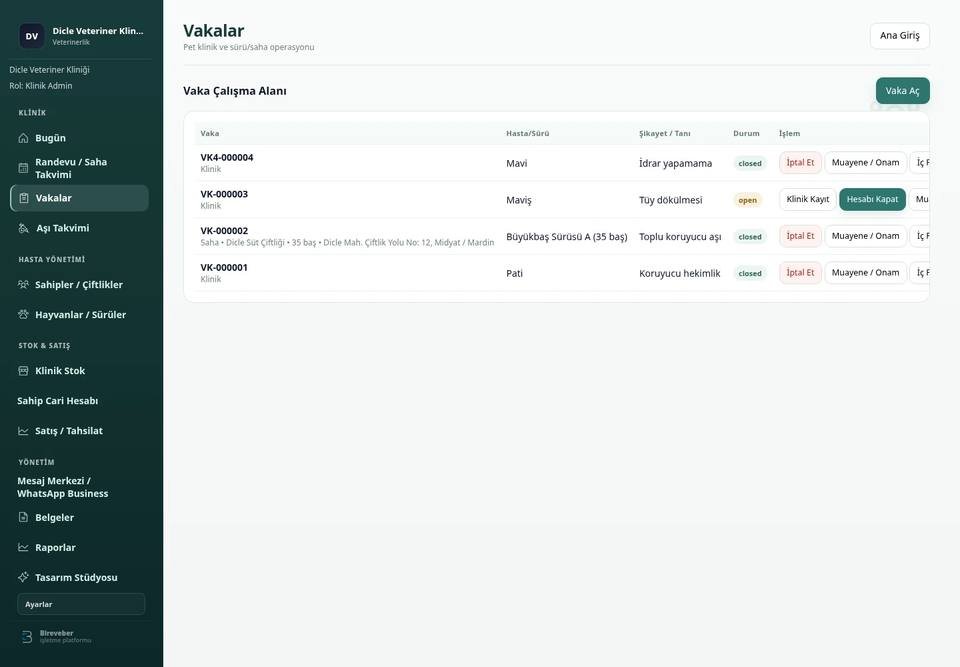This screenshot has width=960, height=667.
Task: Open Muayene / Onam for VK4-000004
Action: [x=865, y=162]
